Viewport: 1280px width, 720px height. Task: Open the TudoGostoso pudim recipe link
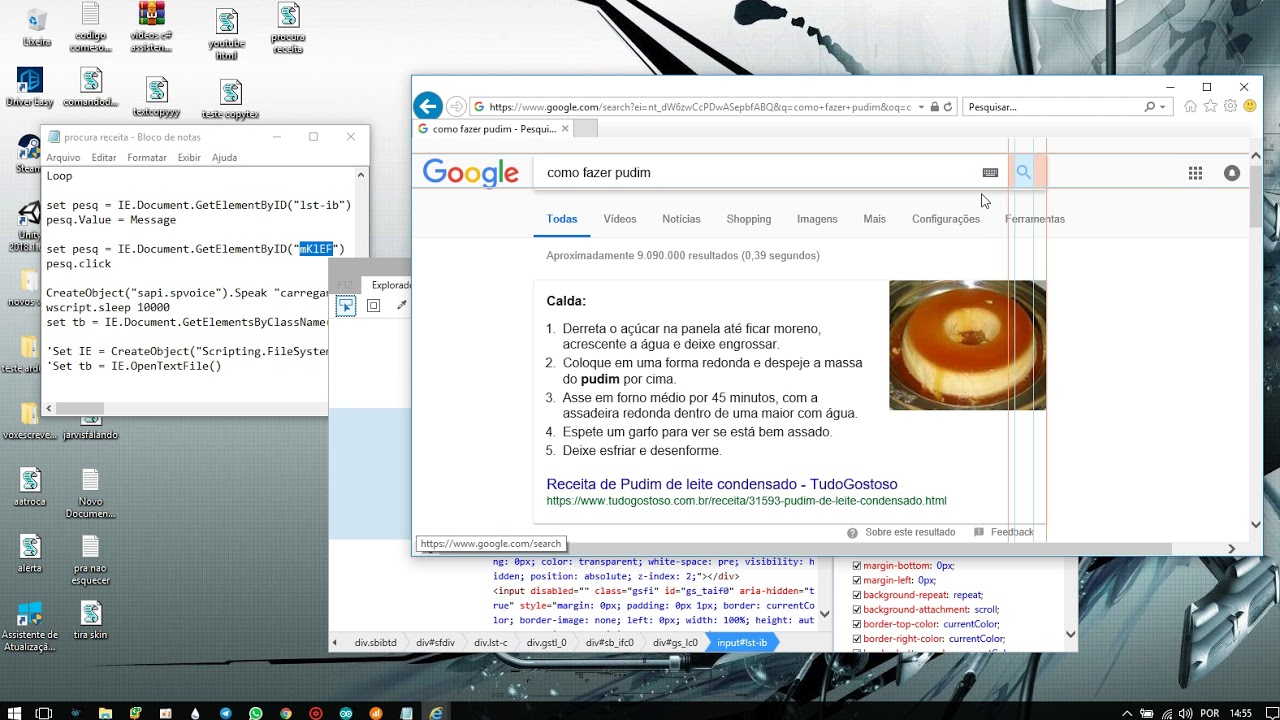pyautogui.click(x=722, y=484)
